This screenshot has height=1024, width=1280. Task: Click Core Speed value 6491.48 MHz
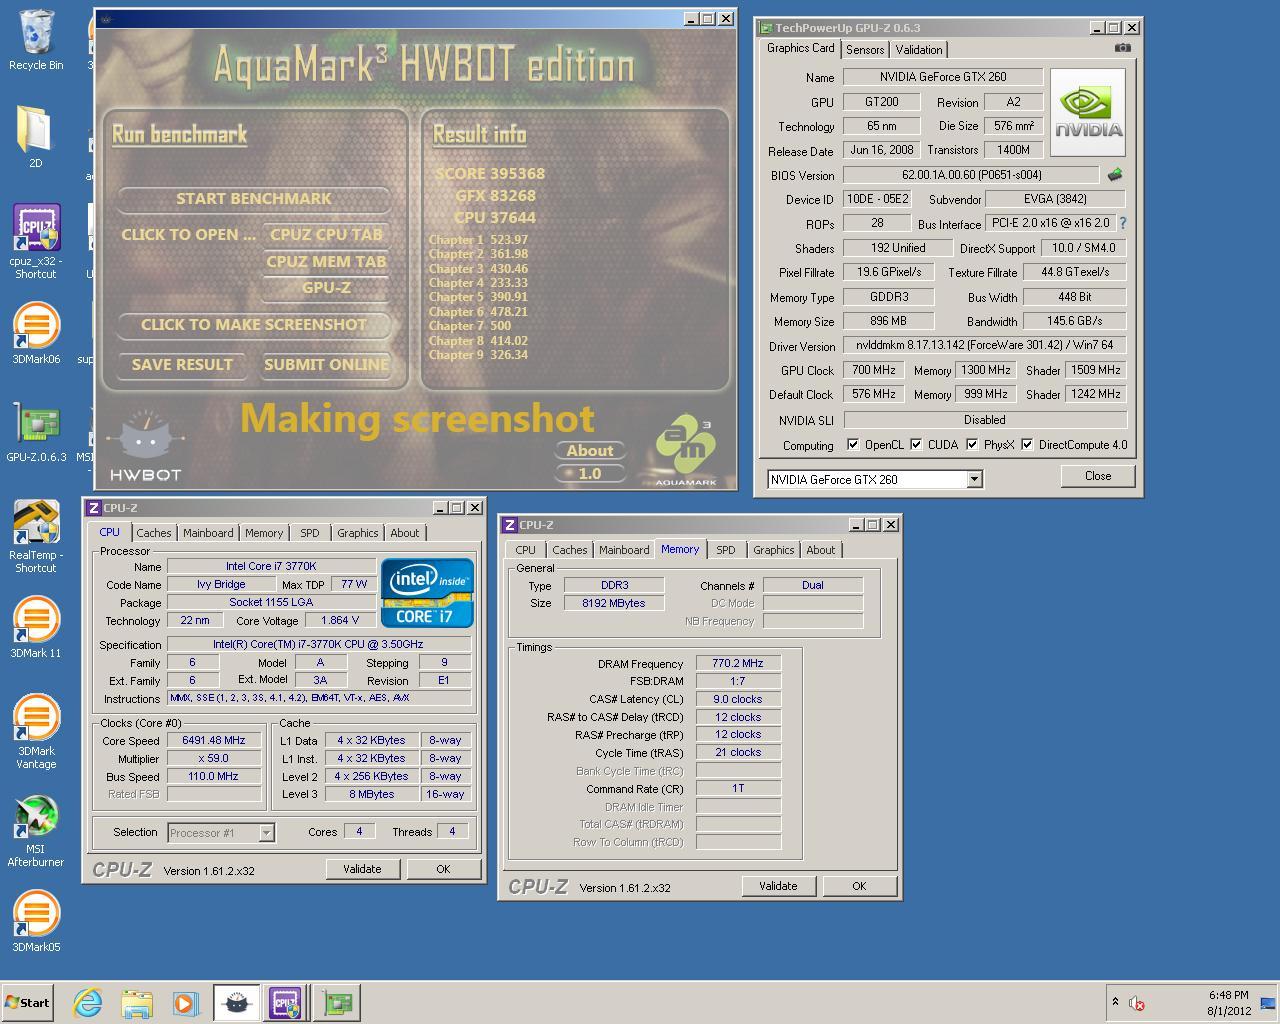pyautogui.click(x=214, y=741)
